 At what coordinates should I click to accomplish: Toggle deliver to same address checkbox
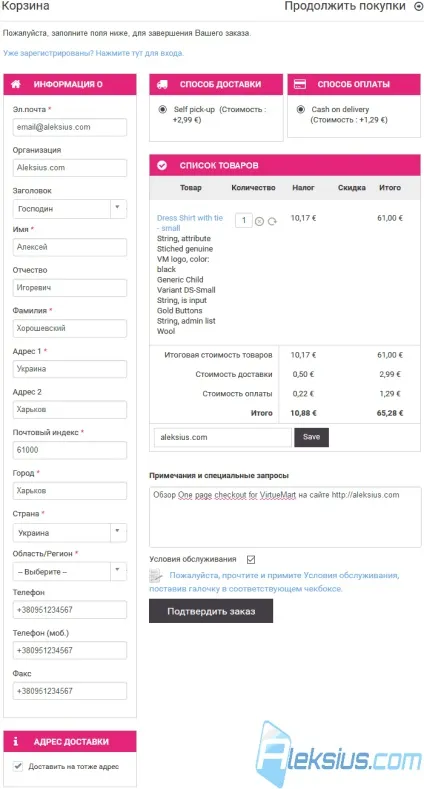click(x=18, y=766)
